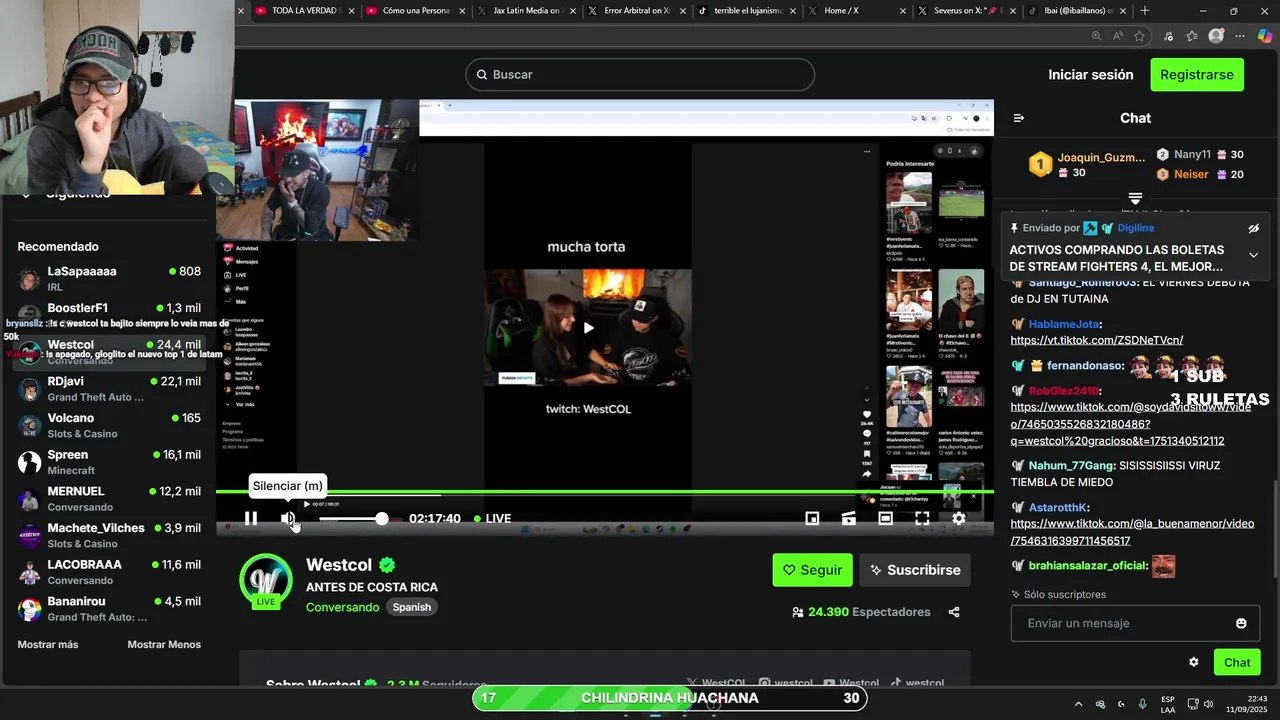Open the RDjavi recommended channel
This screenshot has width=1280, height=720.
click(x=108, y=389)
